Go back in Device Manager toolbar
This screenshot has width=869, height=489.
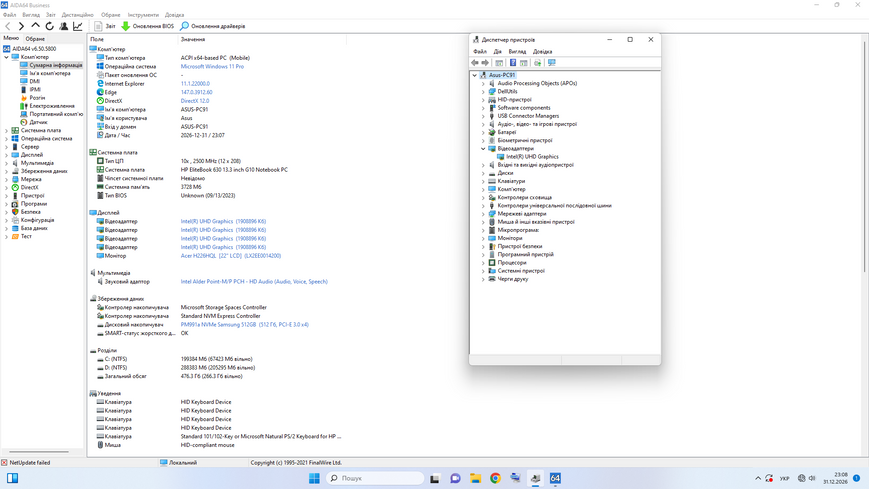pyautogui.click(x=475, y=63)
